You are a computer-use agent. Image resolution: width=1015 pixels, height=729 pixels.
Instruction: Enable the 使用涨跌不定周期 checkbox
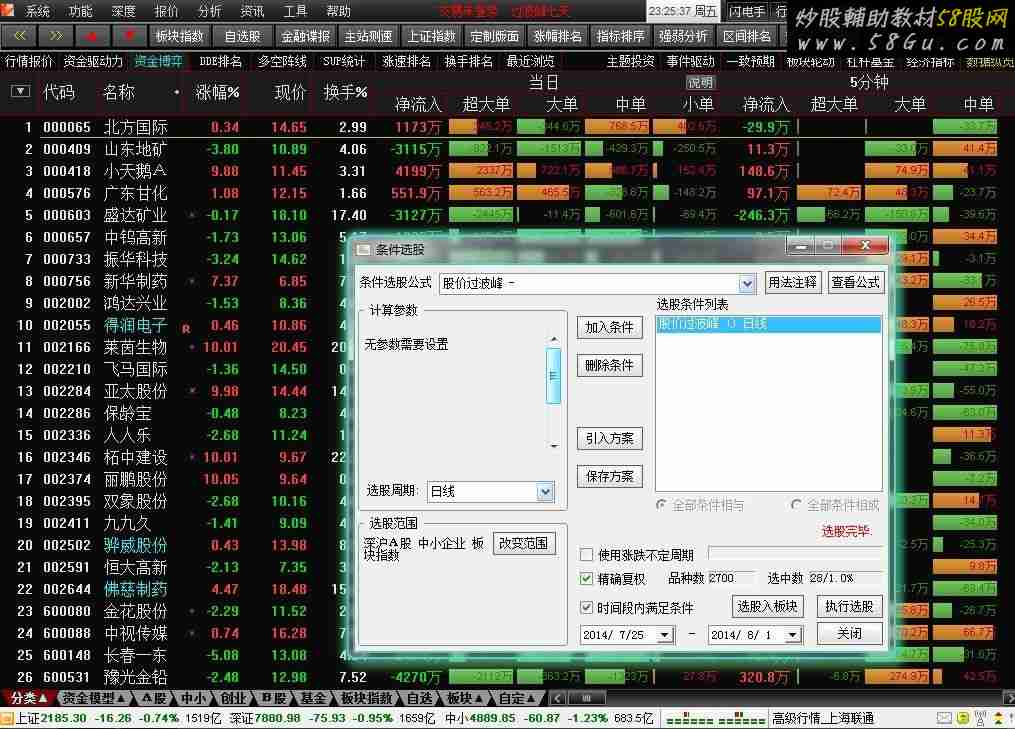[x=587, y=554]
